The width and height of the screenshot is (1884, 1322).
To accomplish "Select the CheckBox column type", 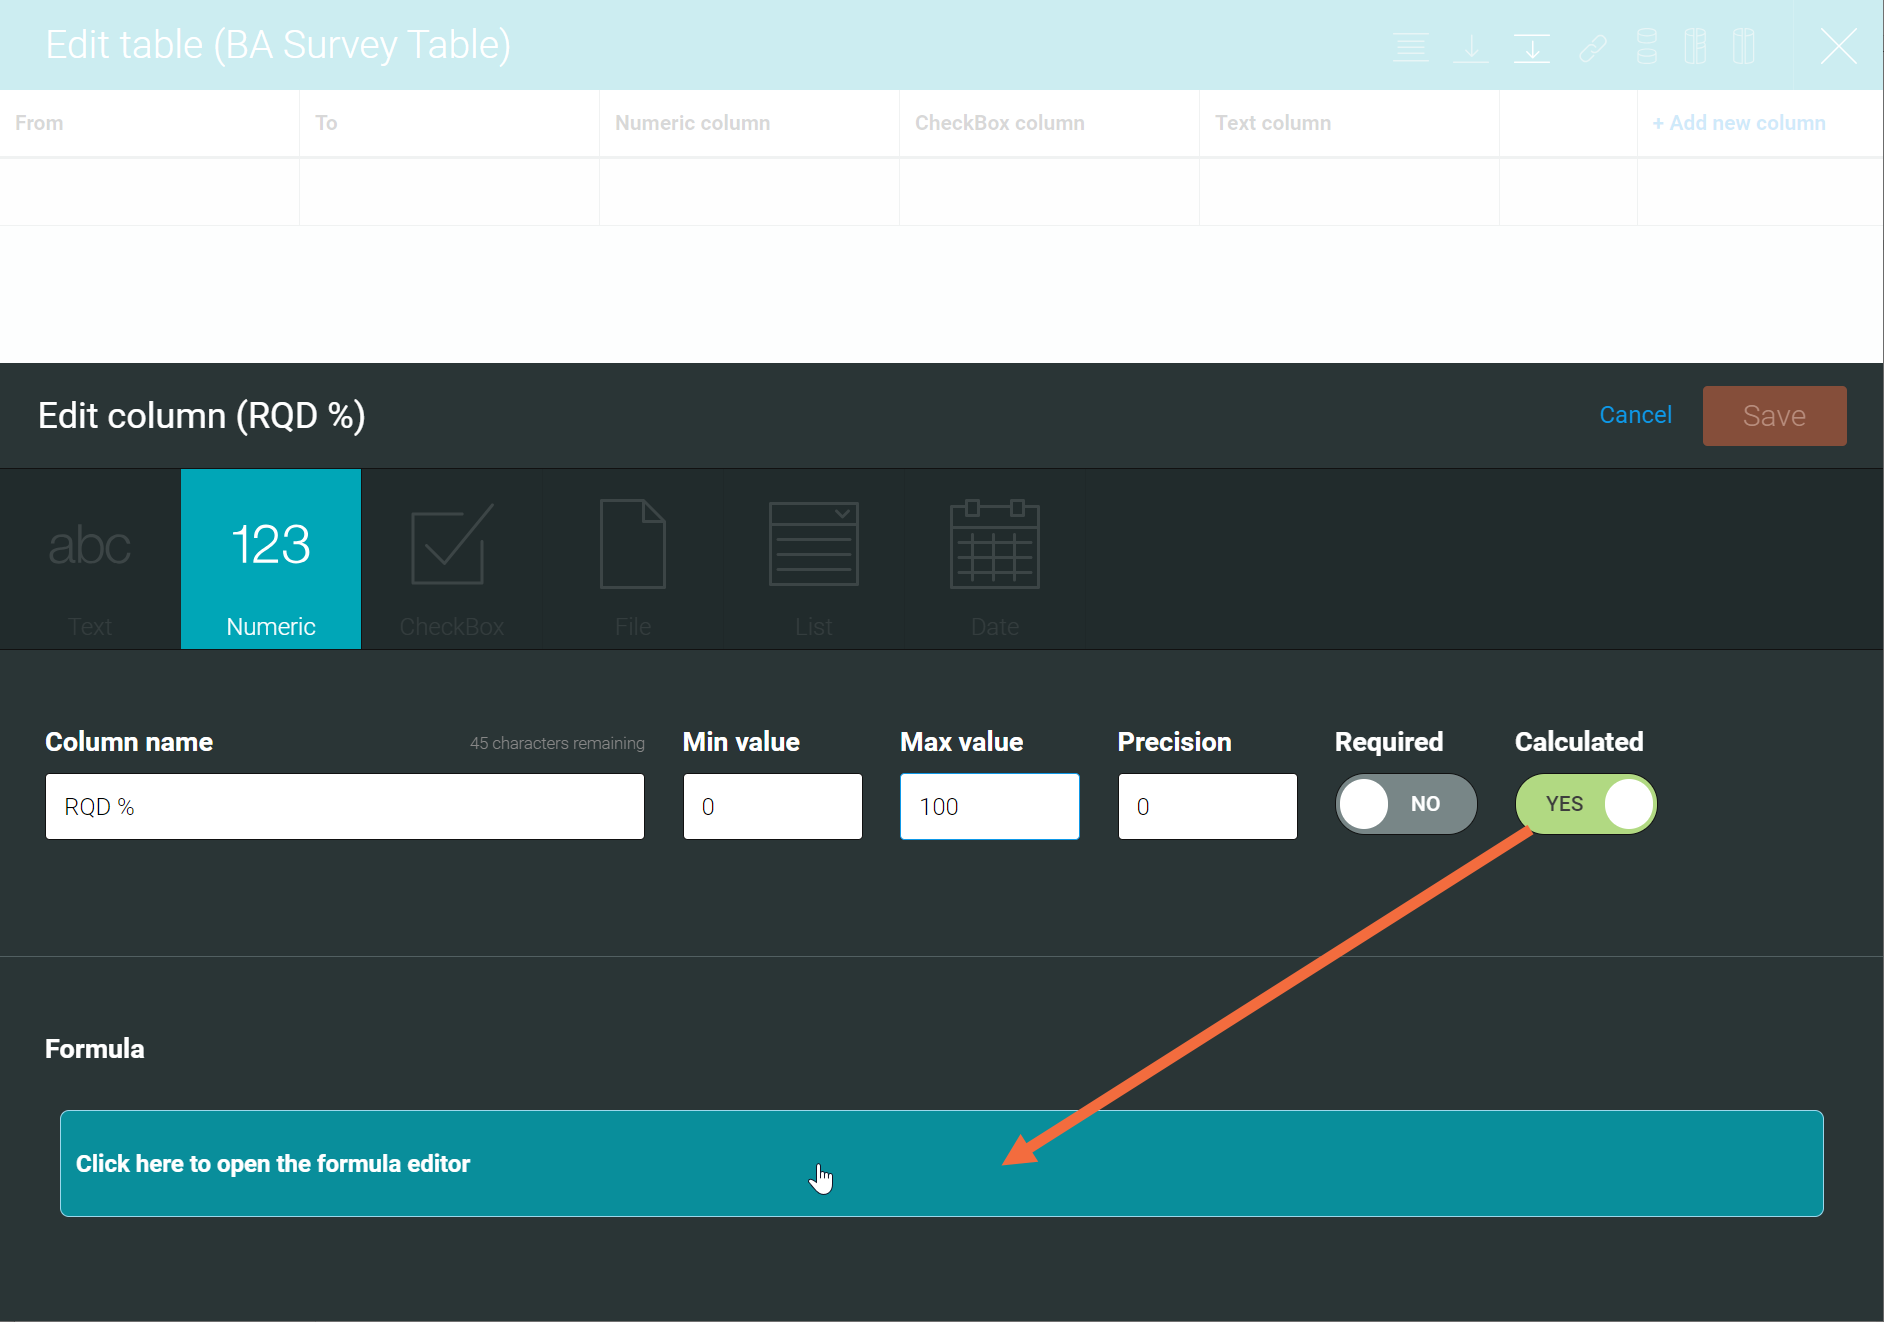I will [452, 559].
